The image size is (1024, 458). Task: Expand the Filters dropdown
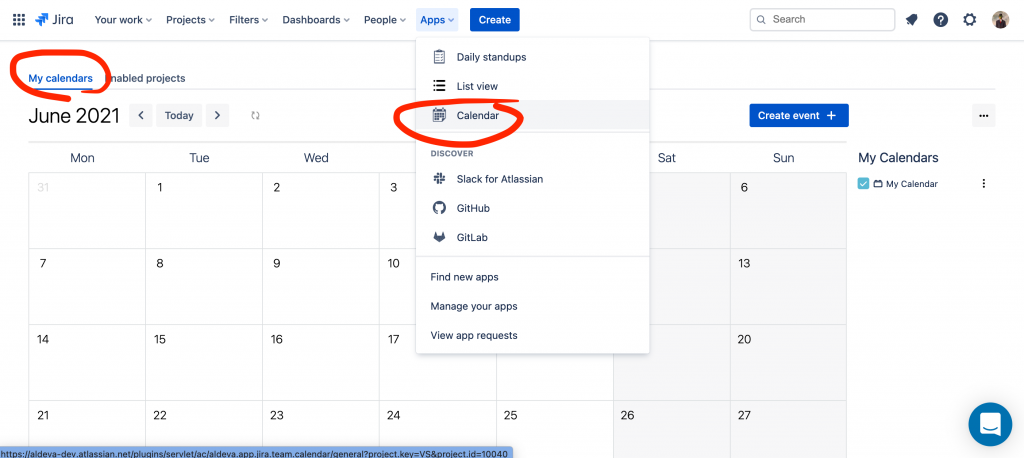coord(248,20)
